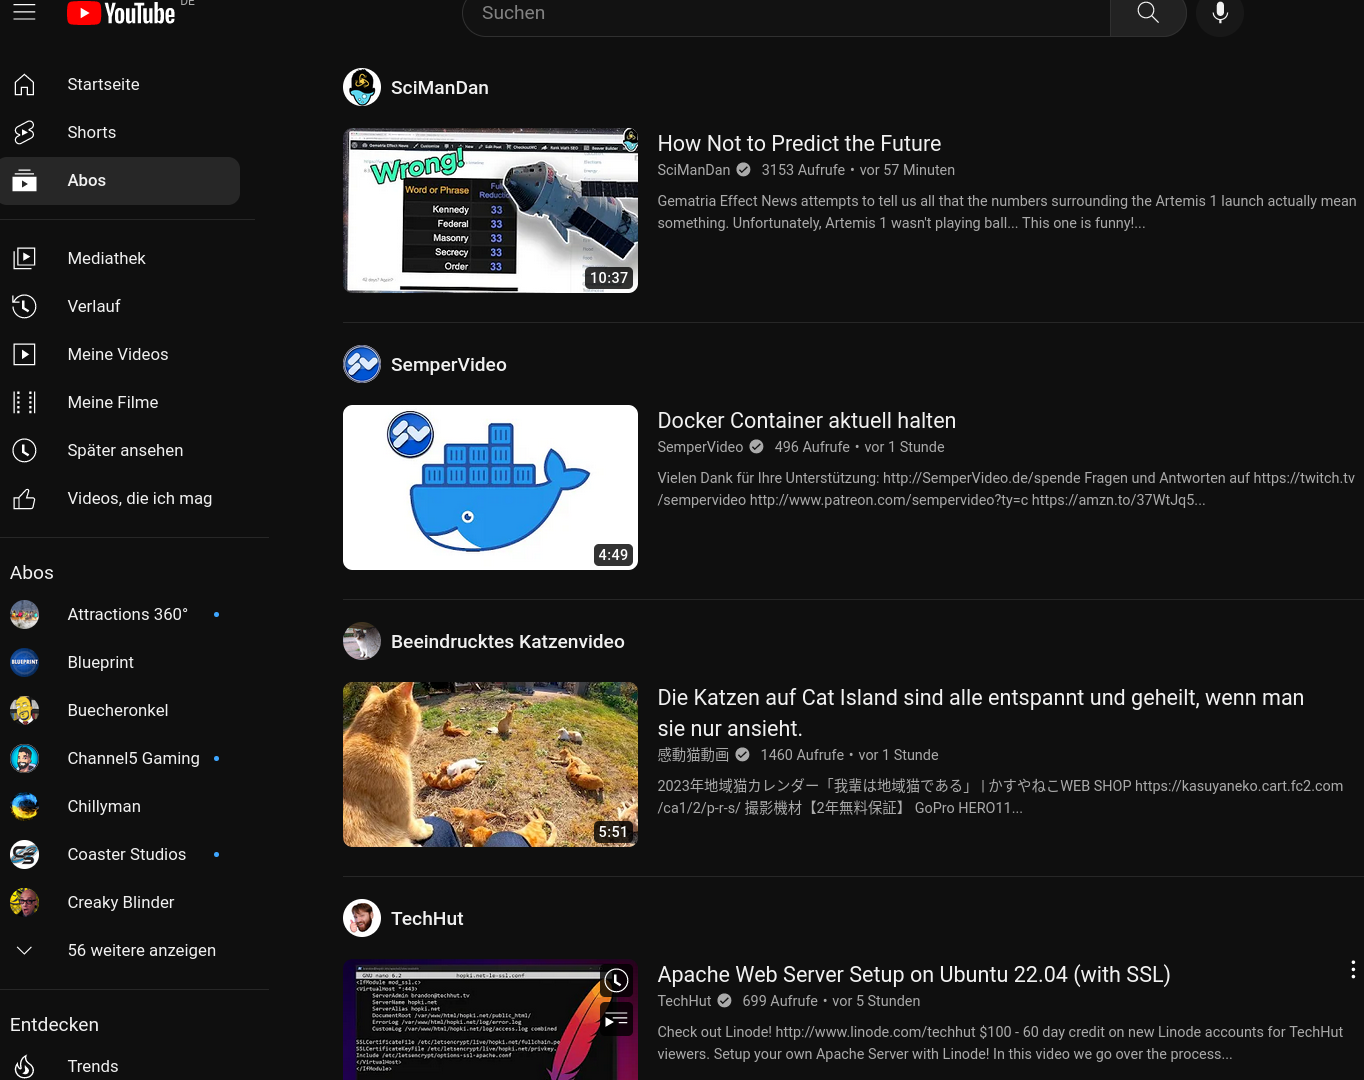Image resolution: width=1364 pixels, height=1080 pixels.
Task: Click the thumbs-up liked videos icon
Action: (x=24, y=499)
